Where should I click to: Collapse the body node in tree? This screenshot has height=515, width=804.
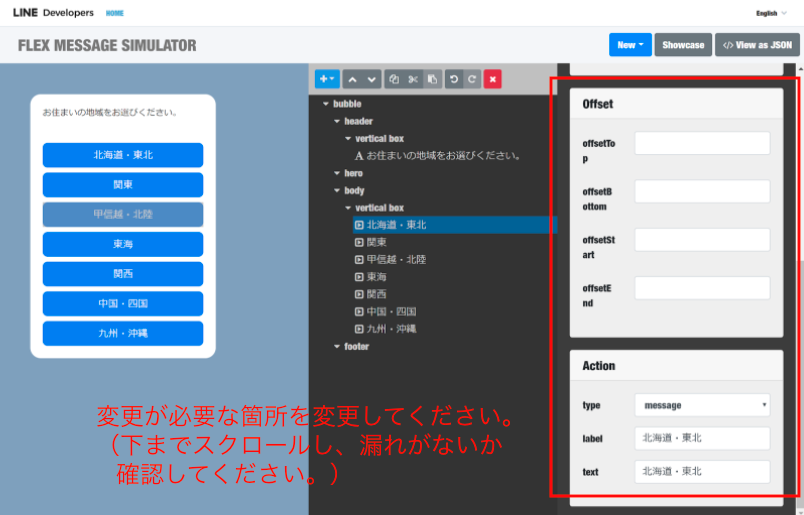tap(336, 190)
